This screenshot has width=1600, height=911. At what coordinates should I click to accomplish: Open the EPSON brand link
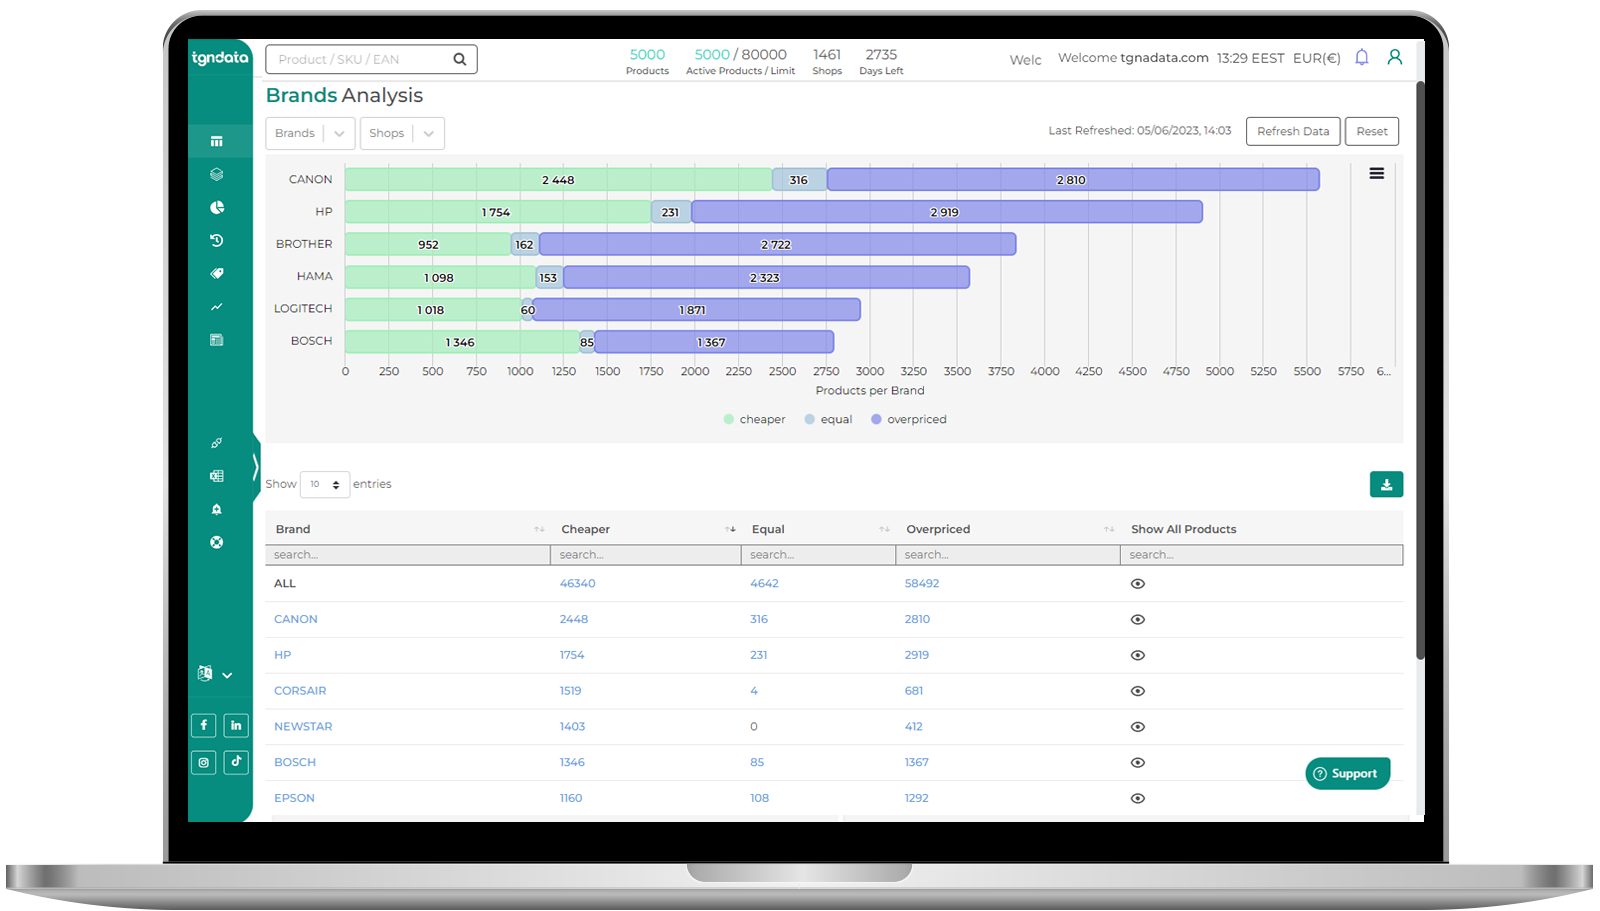(294, 798)
